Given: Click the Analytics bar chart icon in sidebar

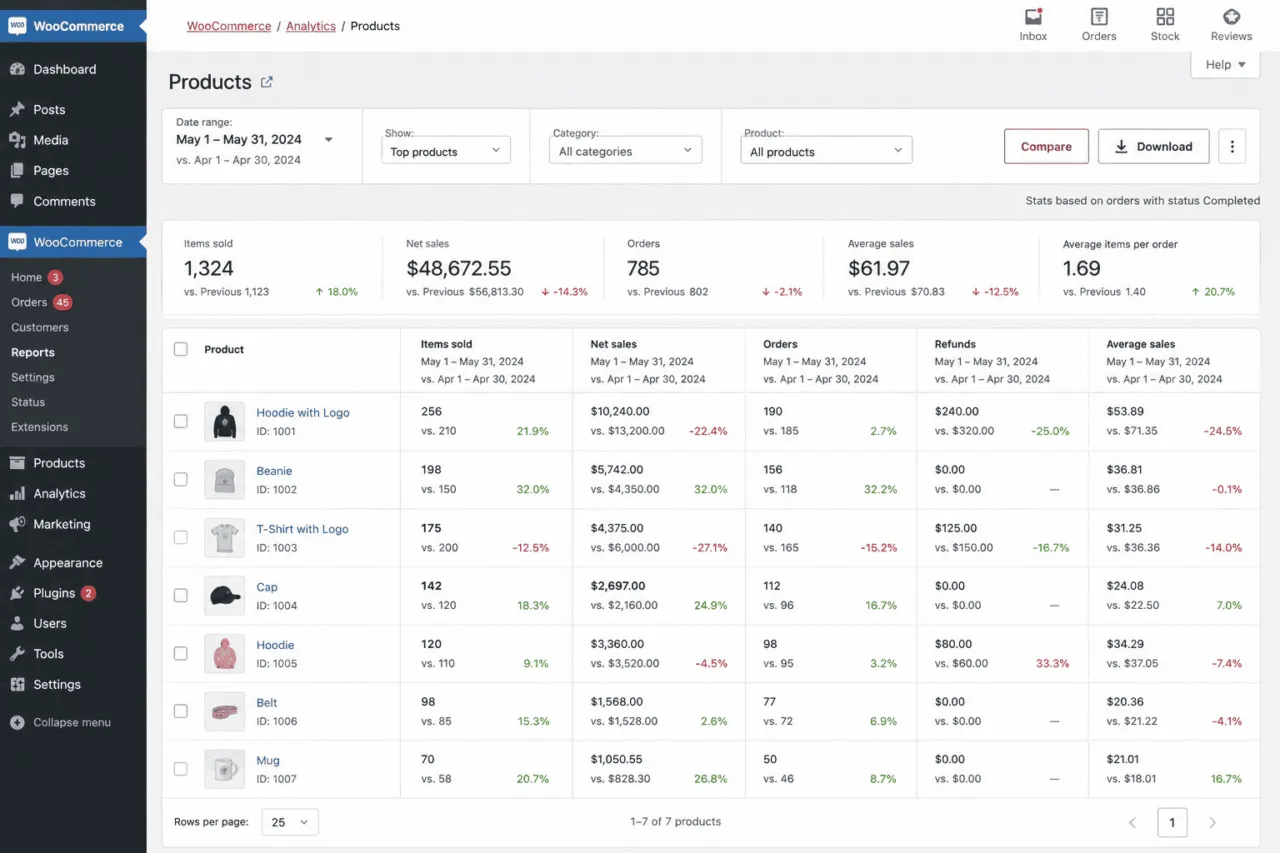Looking at the screenshot, I should click(17, 494).
